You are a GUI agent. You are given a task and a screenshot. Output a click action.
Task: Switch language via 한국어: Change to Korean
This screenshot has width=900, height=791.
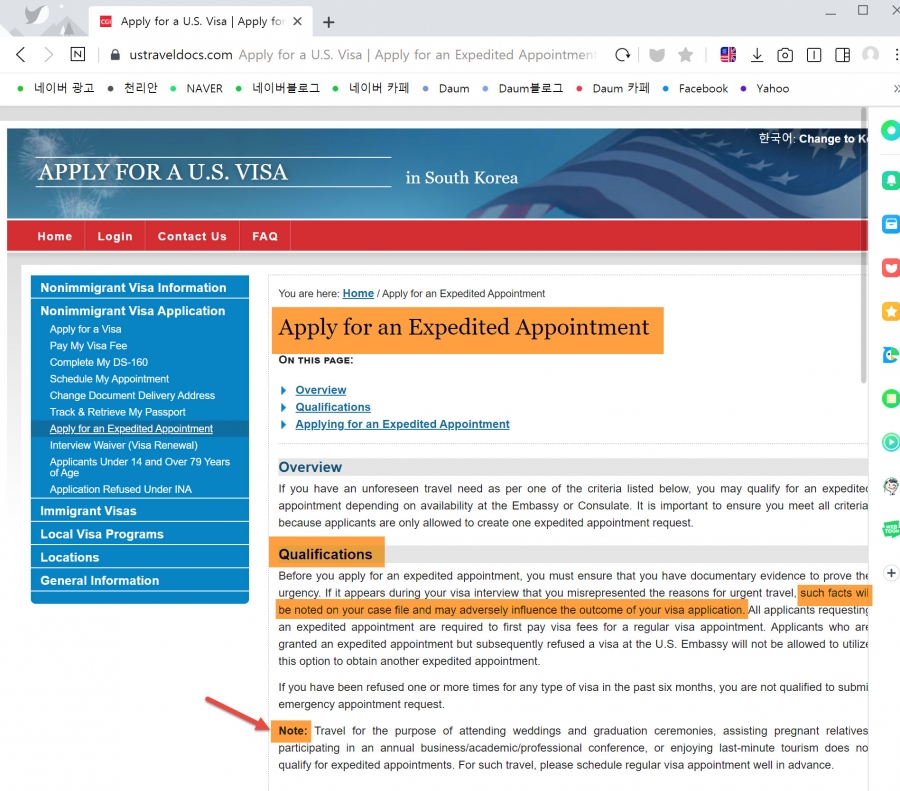point(813,138)
